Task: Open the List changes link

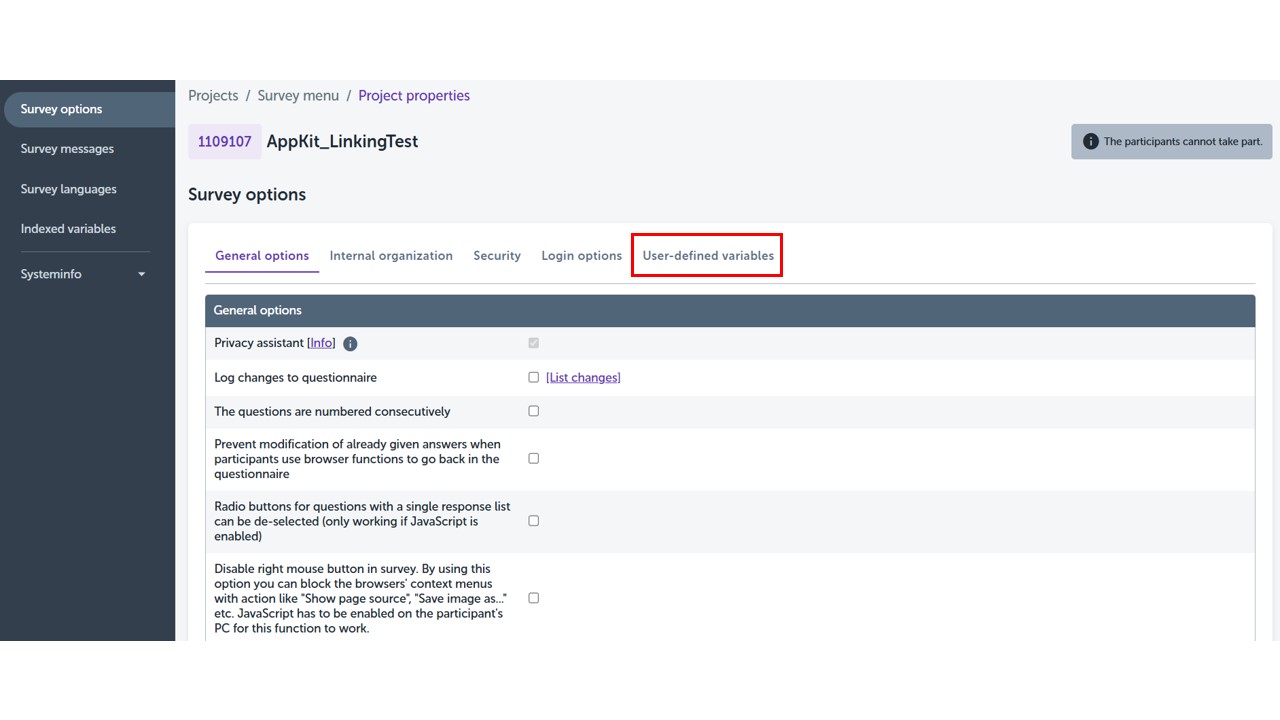Action: pyautogui.click(x=583, y=378)
